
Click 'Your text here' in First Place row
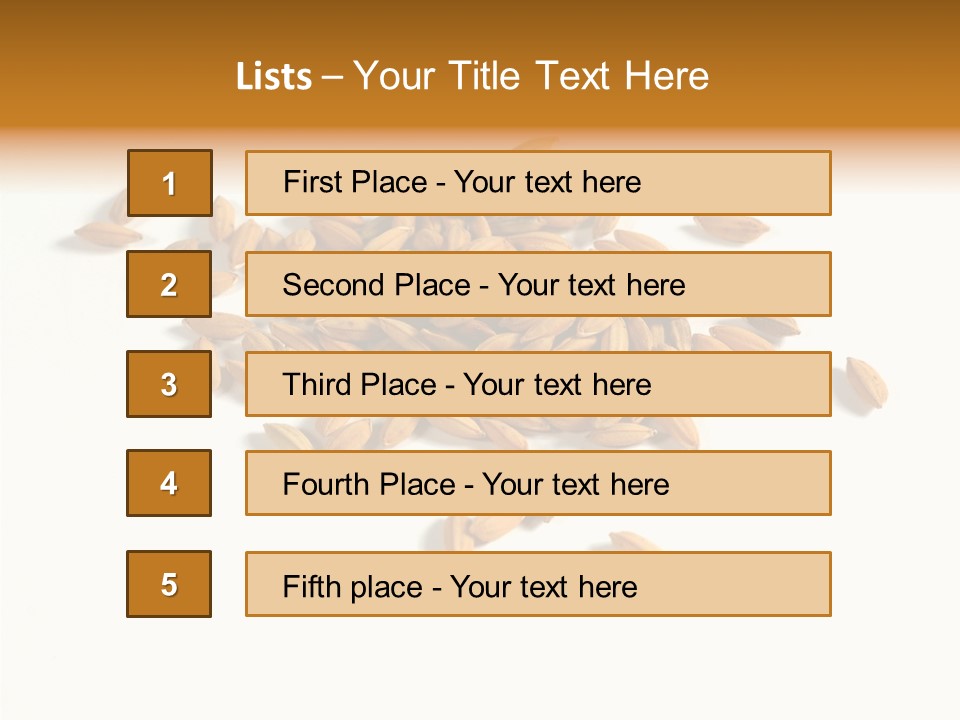[x=547, y=182]
